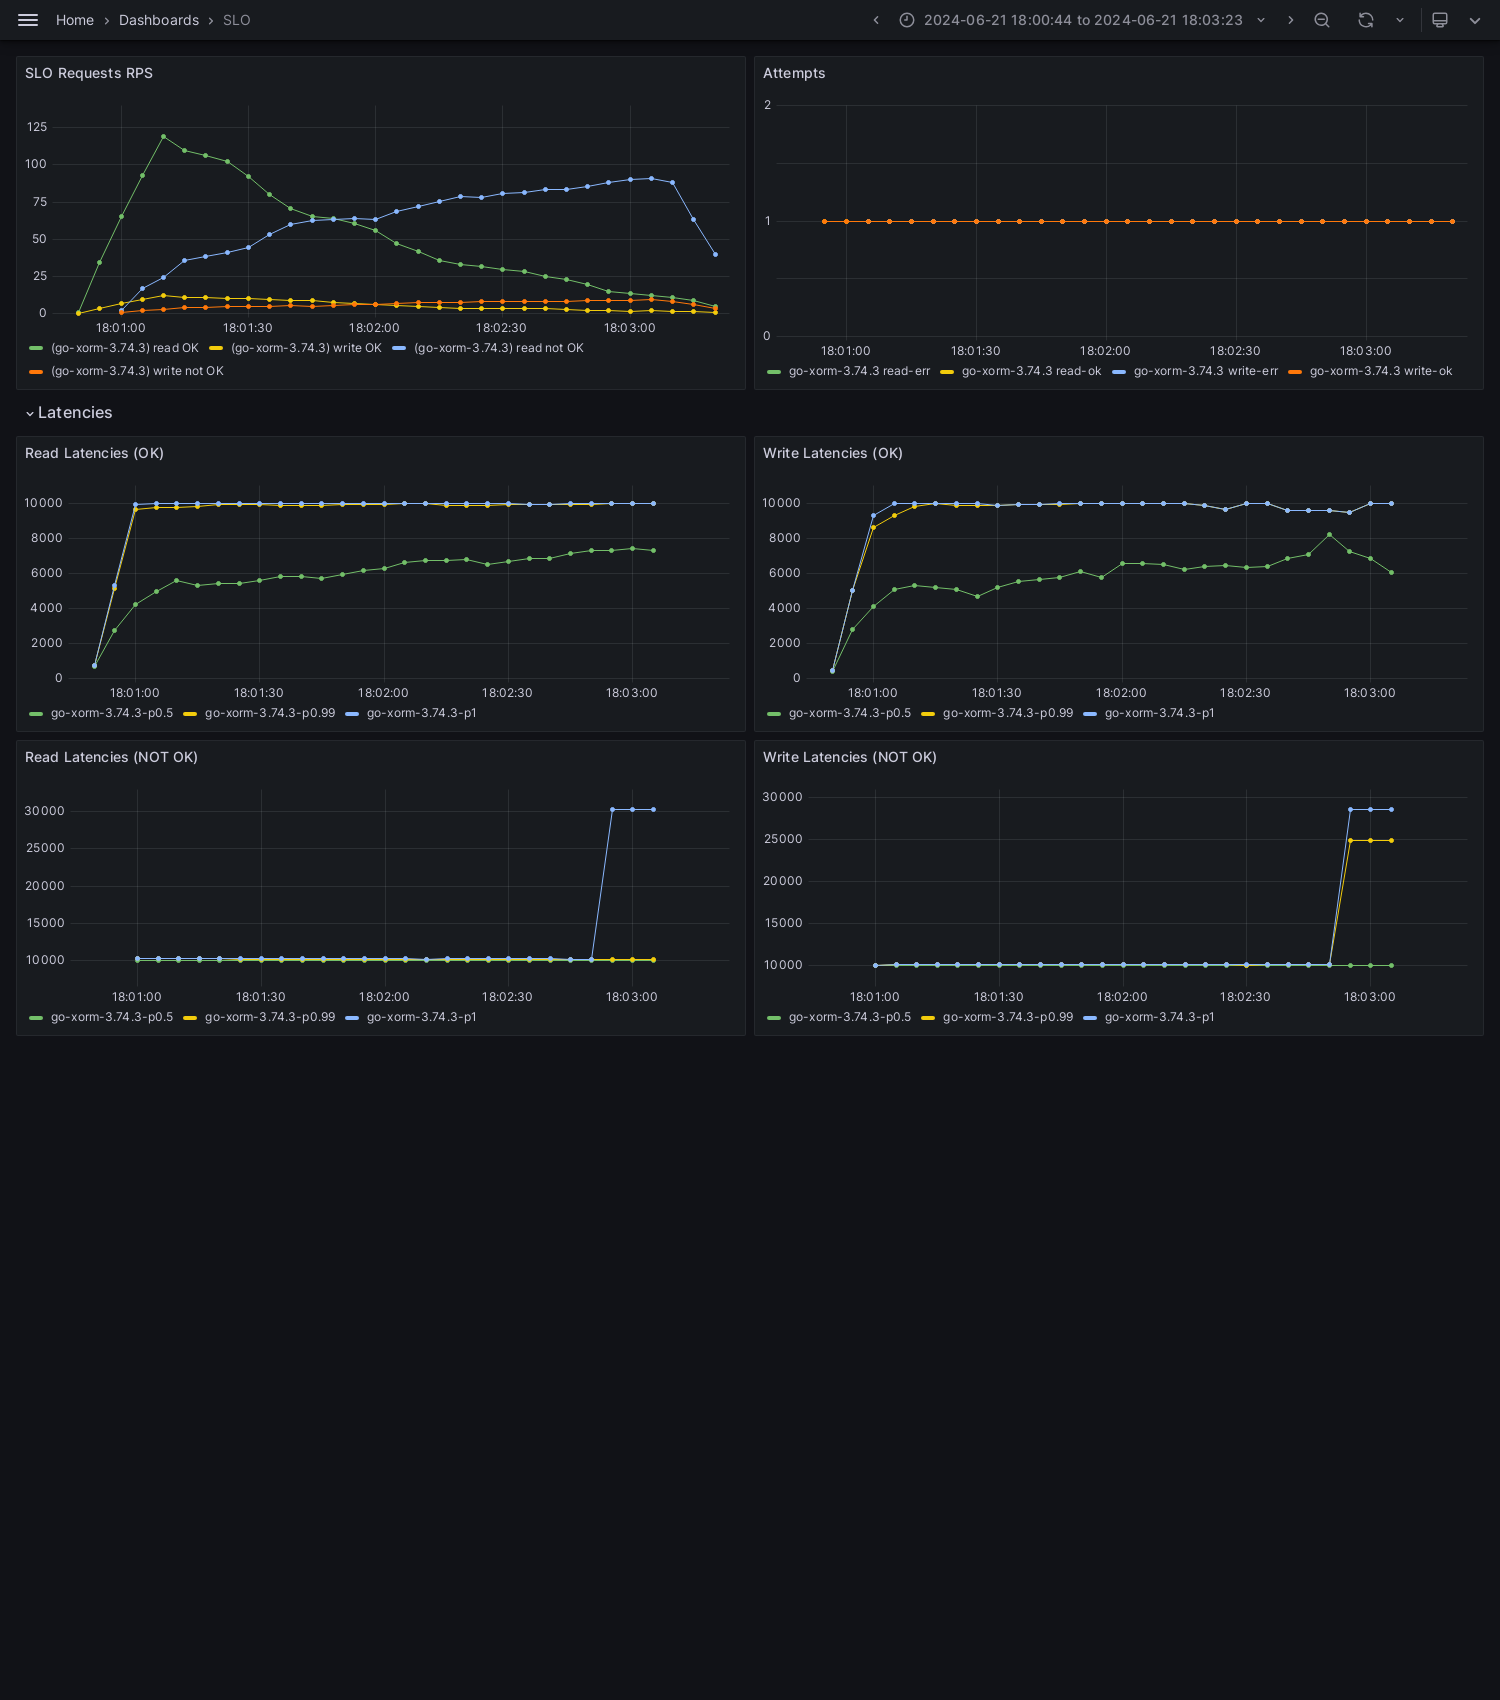Toggle p0.5 legend in Write Latencies (OK)
Viewport: 1500px width, 1700px height.
[x=850, y=713]
